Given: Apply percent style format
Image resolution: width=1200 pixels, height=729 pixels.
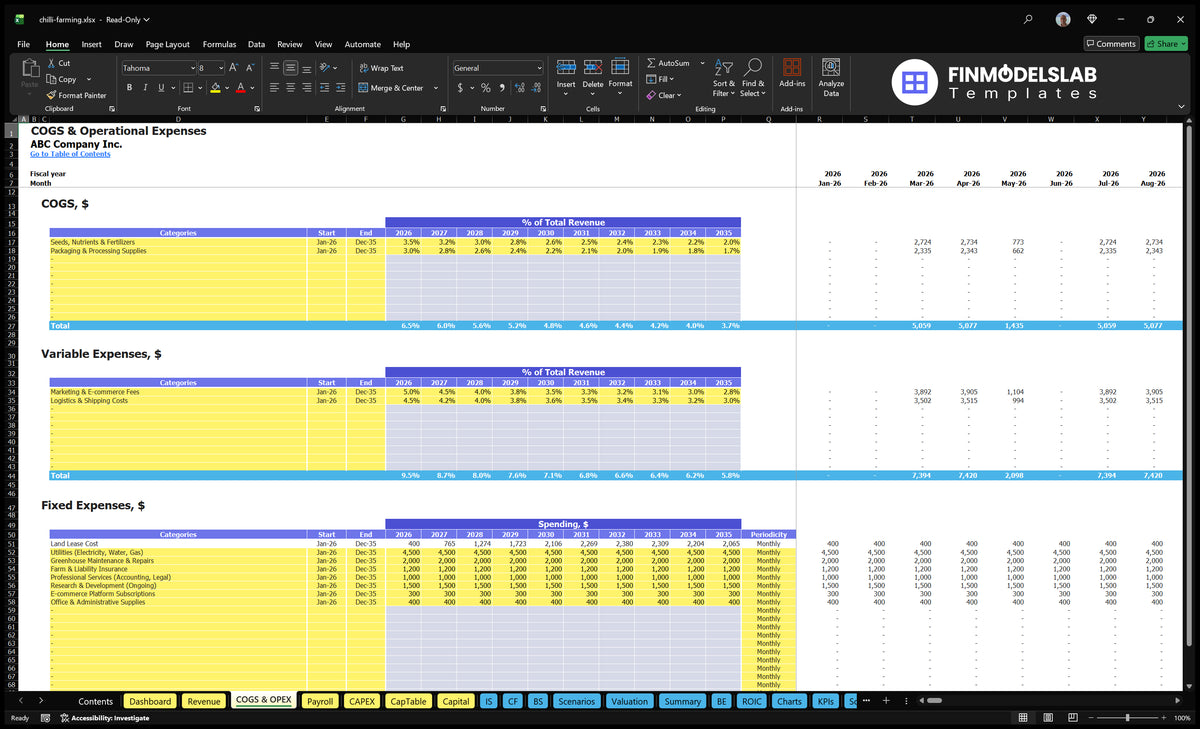Looking at the screenshot, I should 486,88.
